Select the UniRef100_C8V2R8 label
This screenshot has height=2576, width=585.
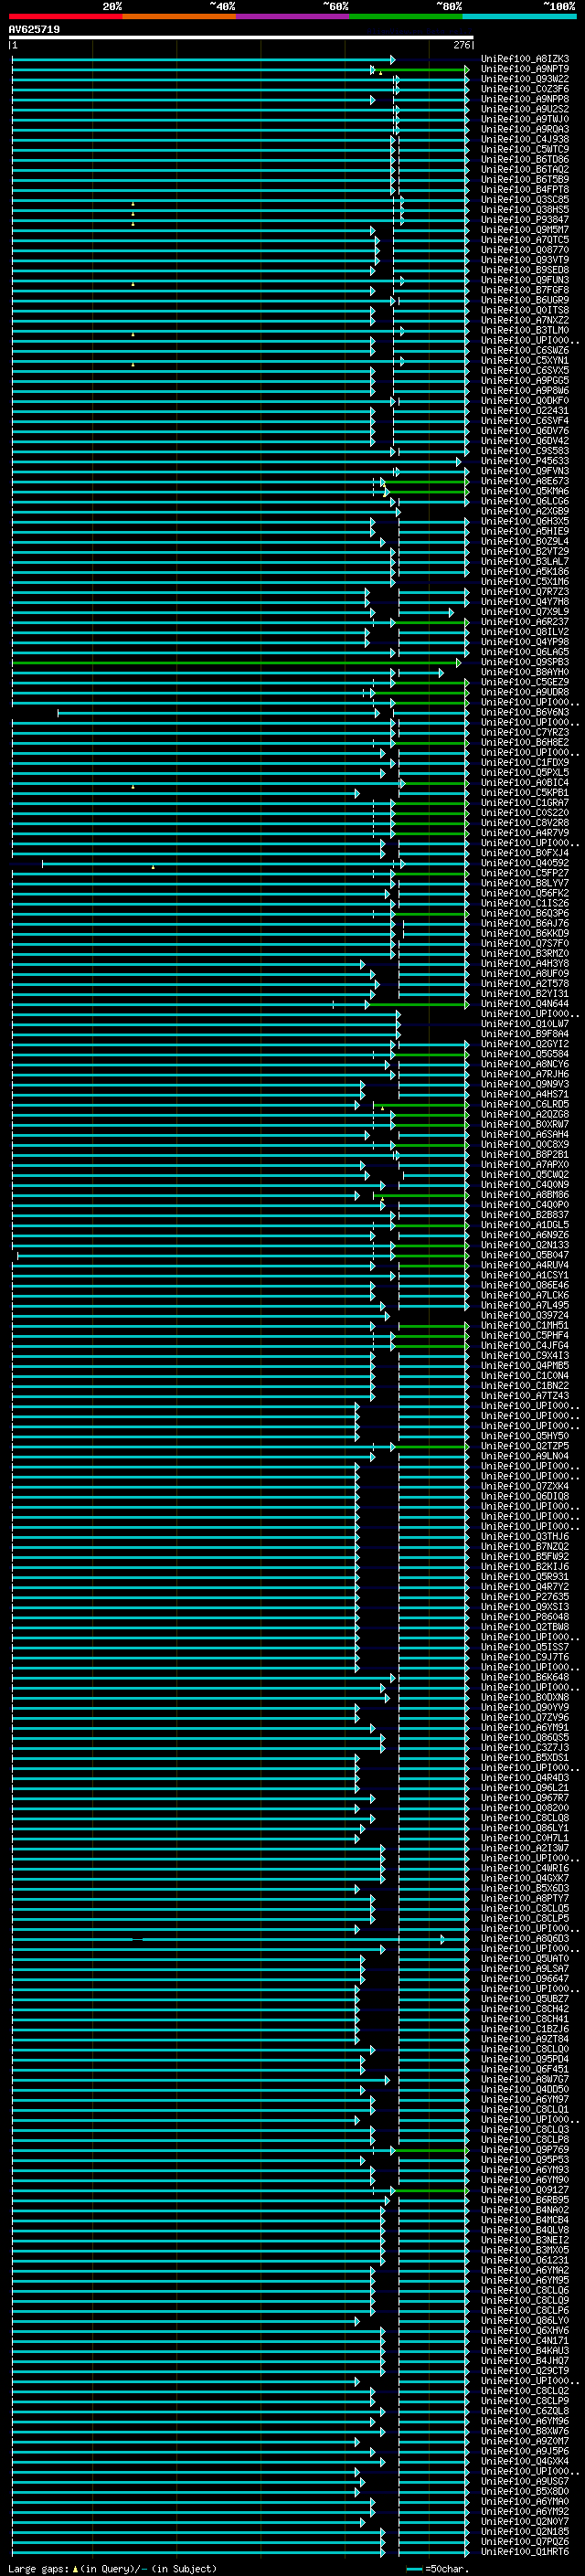525,822
